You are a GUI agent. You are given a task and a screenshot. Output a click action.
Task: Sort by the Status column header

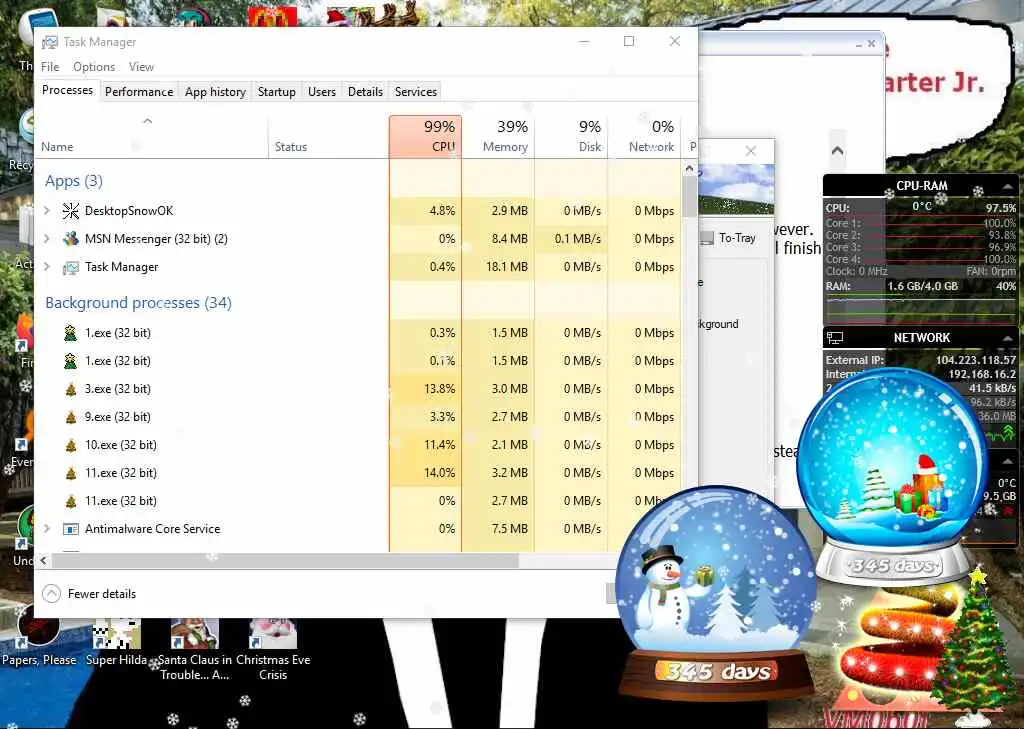[328, 137]
